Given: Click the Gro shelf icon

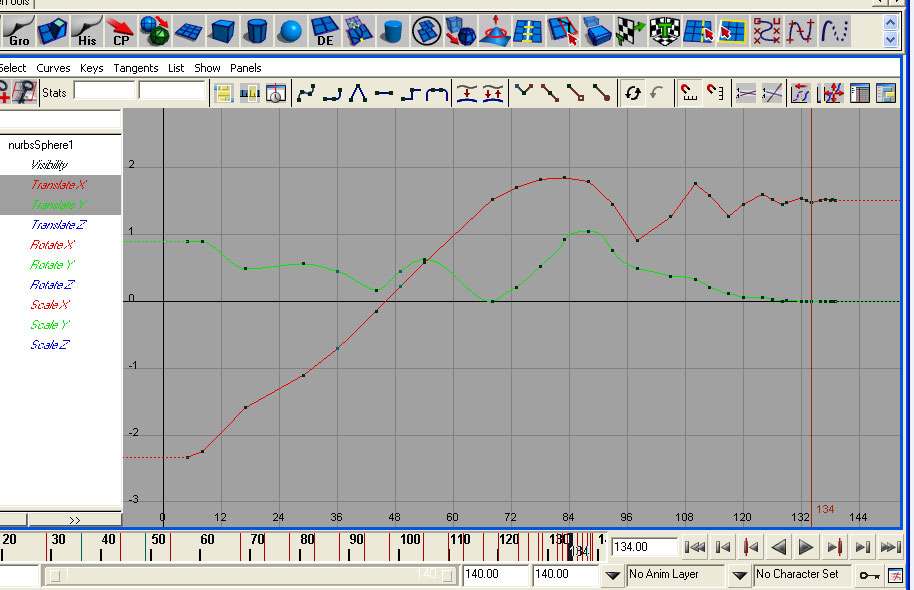Looking at the screenshot, I should 19,31.
